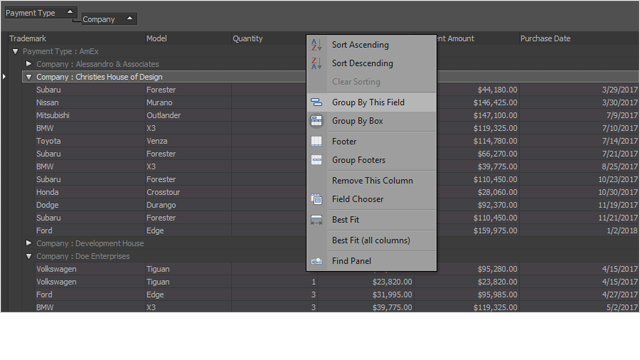Click the Venza model cell
Viewport: 640px width, 360px height.
[x=188, y=141]
